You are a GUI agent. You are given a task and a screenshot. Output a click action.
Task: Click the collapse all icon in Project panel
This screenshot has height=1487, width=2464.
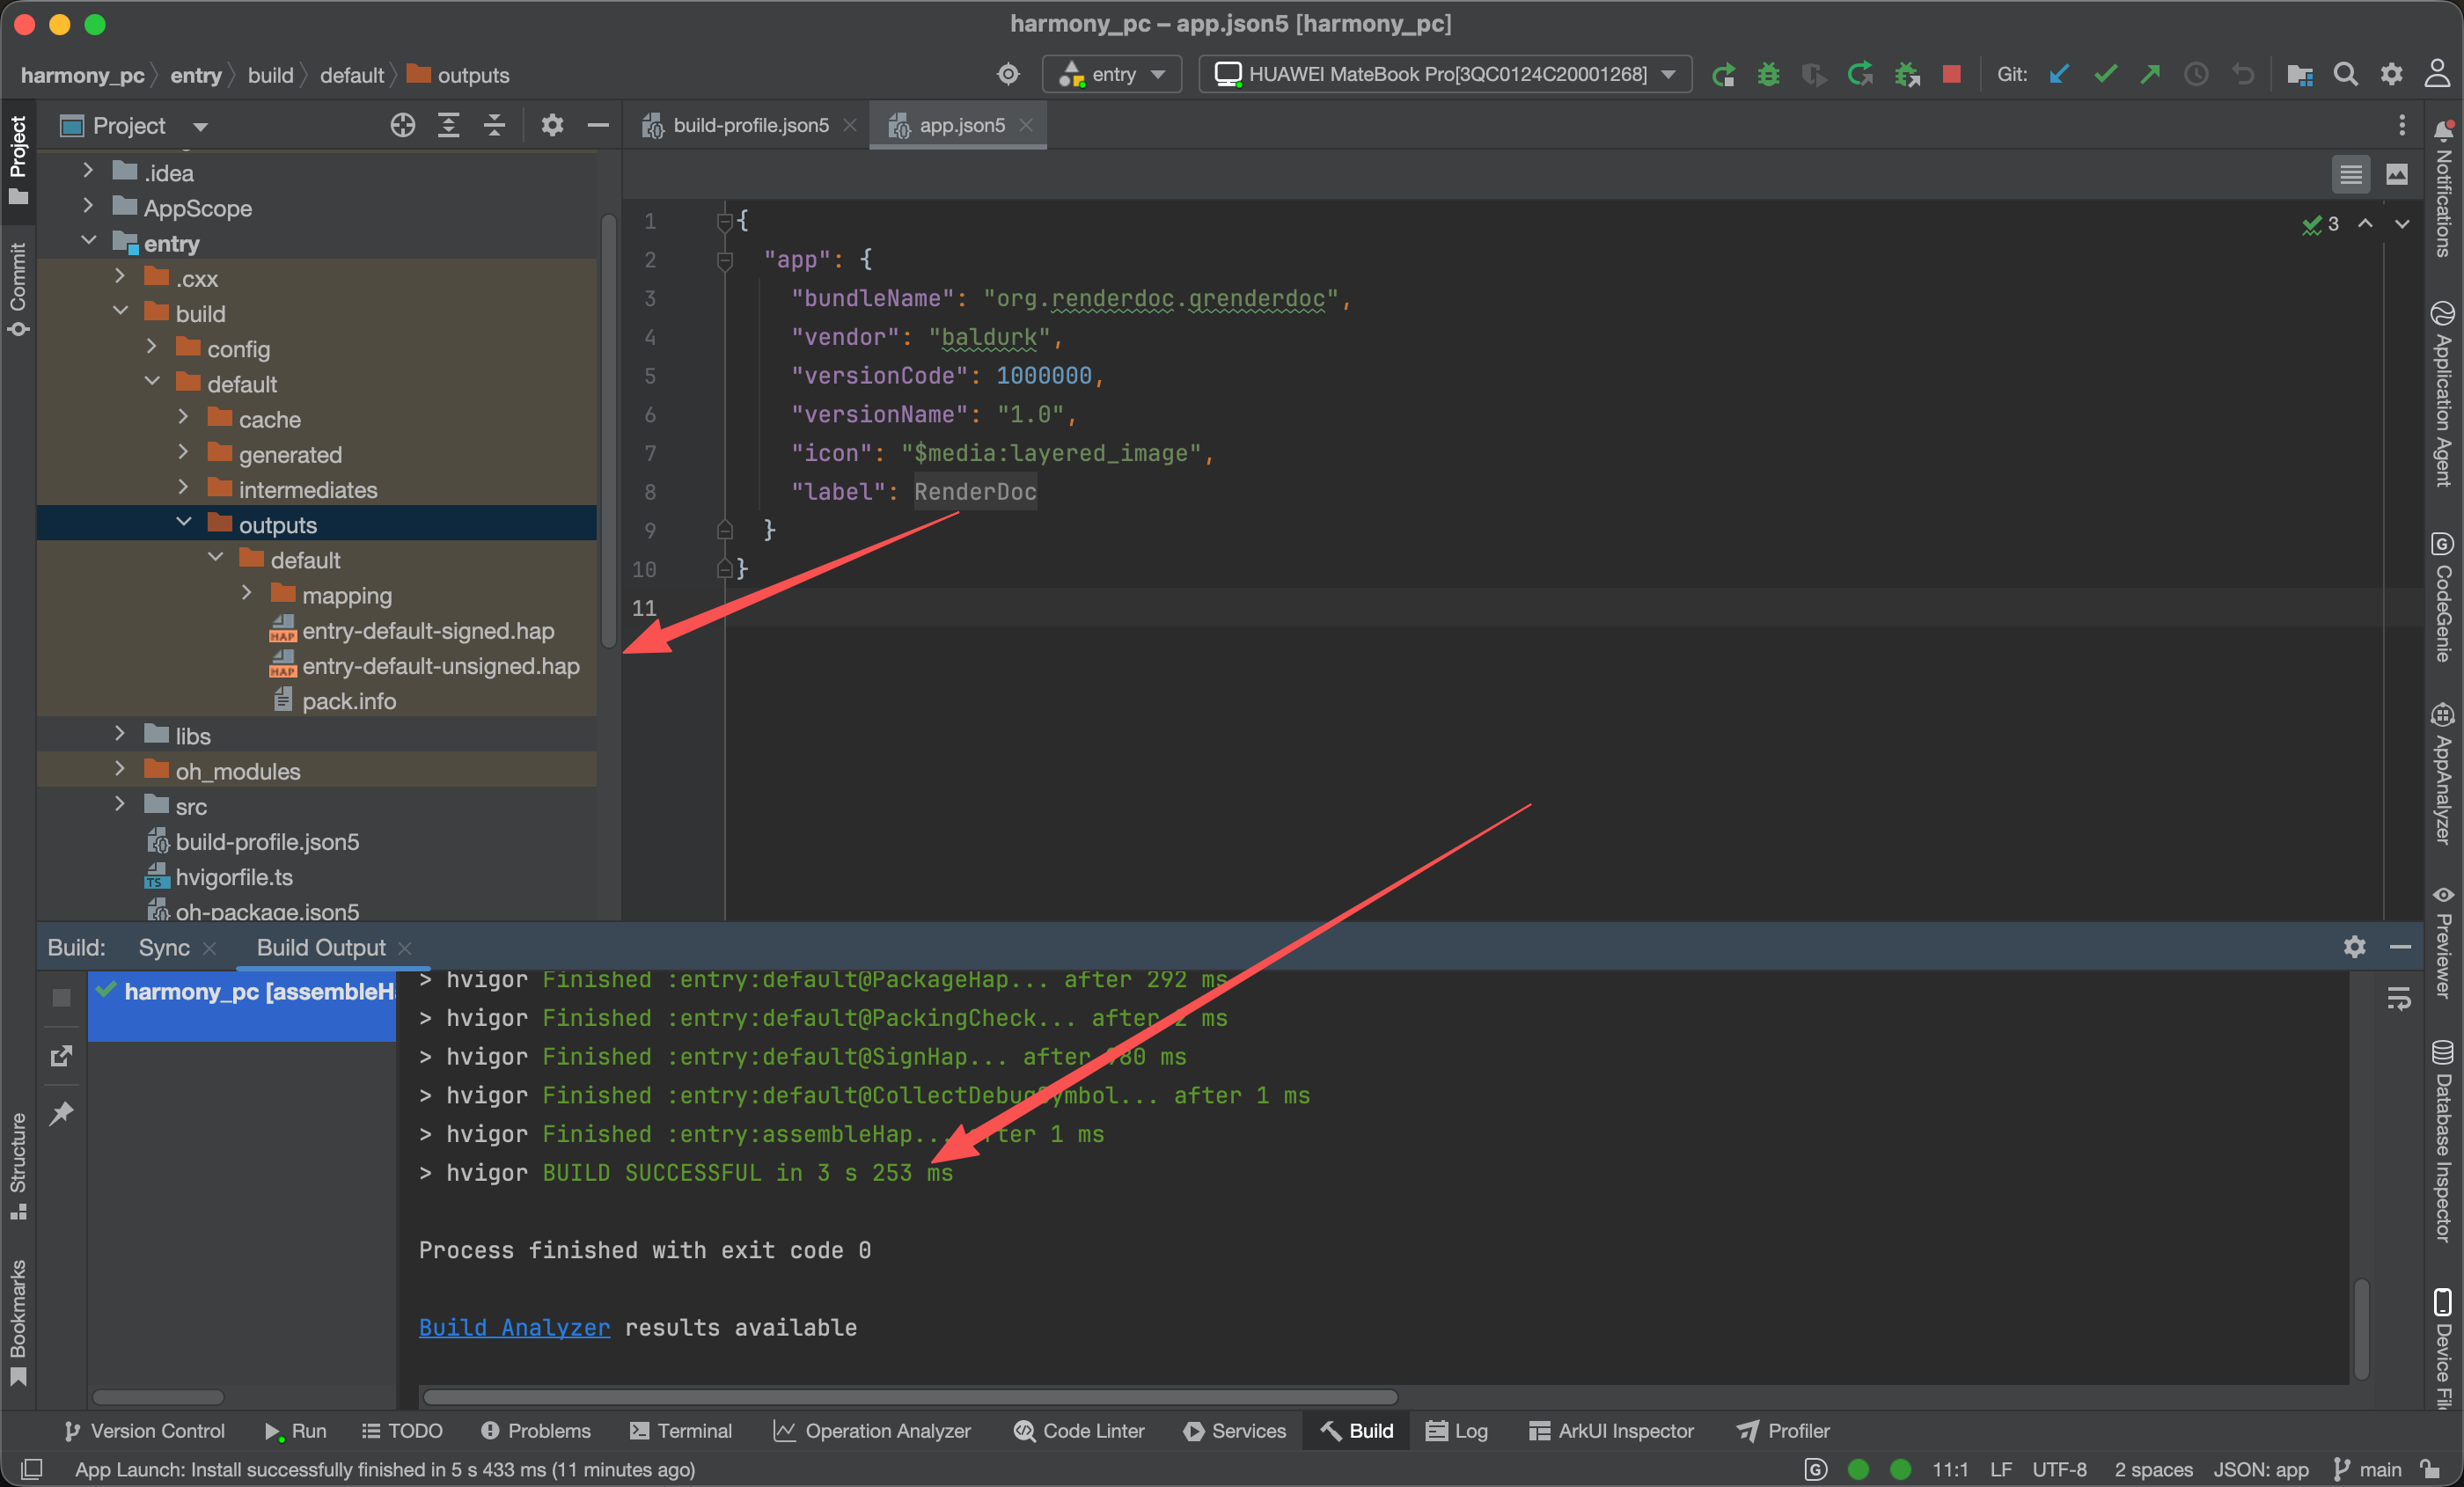[494, 125]
